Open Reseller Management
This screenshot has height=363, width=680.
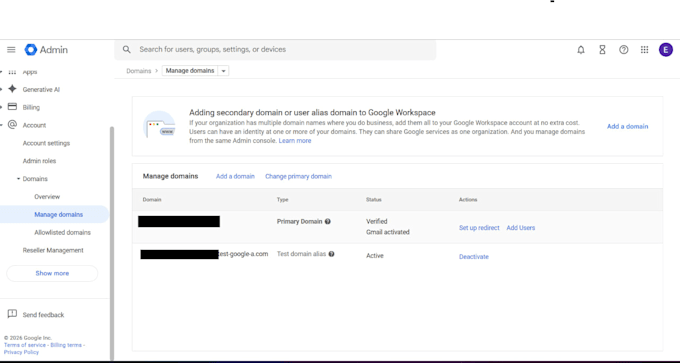53,250
